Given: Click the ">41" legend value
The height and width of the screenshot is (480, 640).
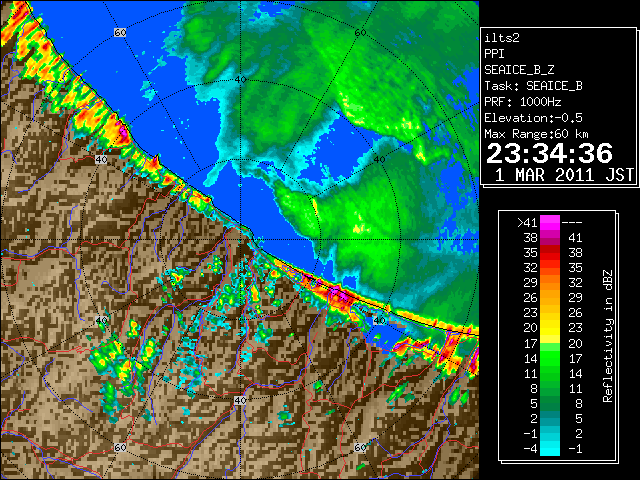Looking at the screenshot, I should (x=527, y=223).
